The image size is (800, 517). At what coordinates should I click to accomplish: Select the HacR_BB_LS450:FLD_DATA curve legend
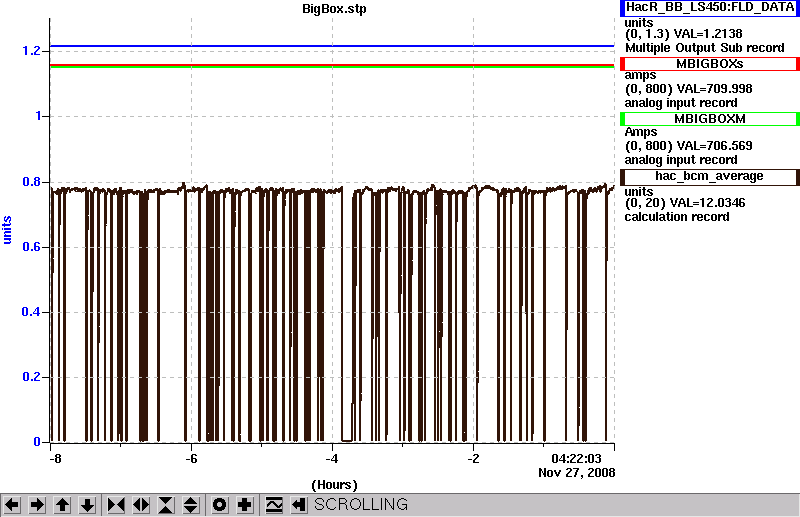710,8
